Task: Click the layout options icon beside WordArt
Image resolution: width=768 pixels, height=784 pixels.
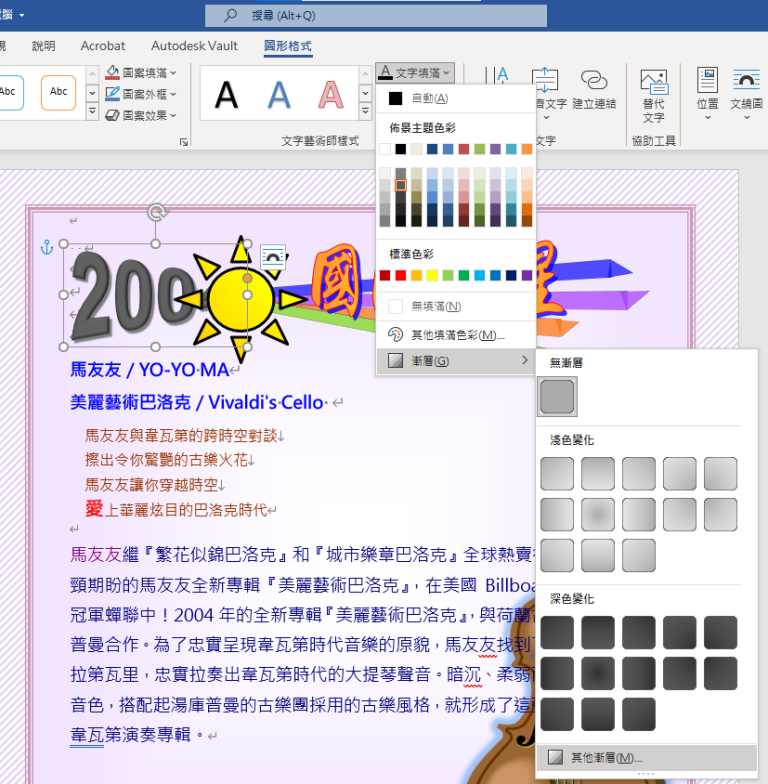Action: coord(274,257)
